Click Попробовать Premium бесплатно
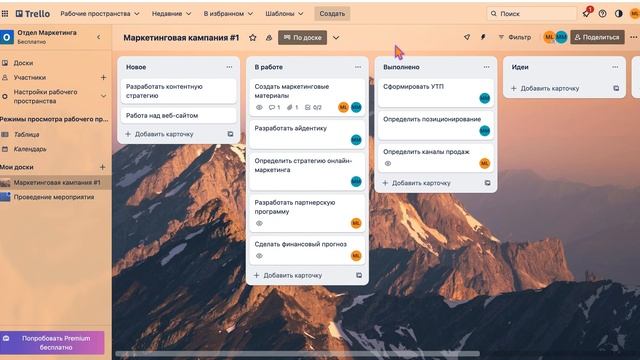The image size is (640, 360). point(52,342)
